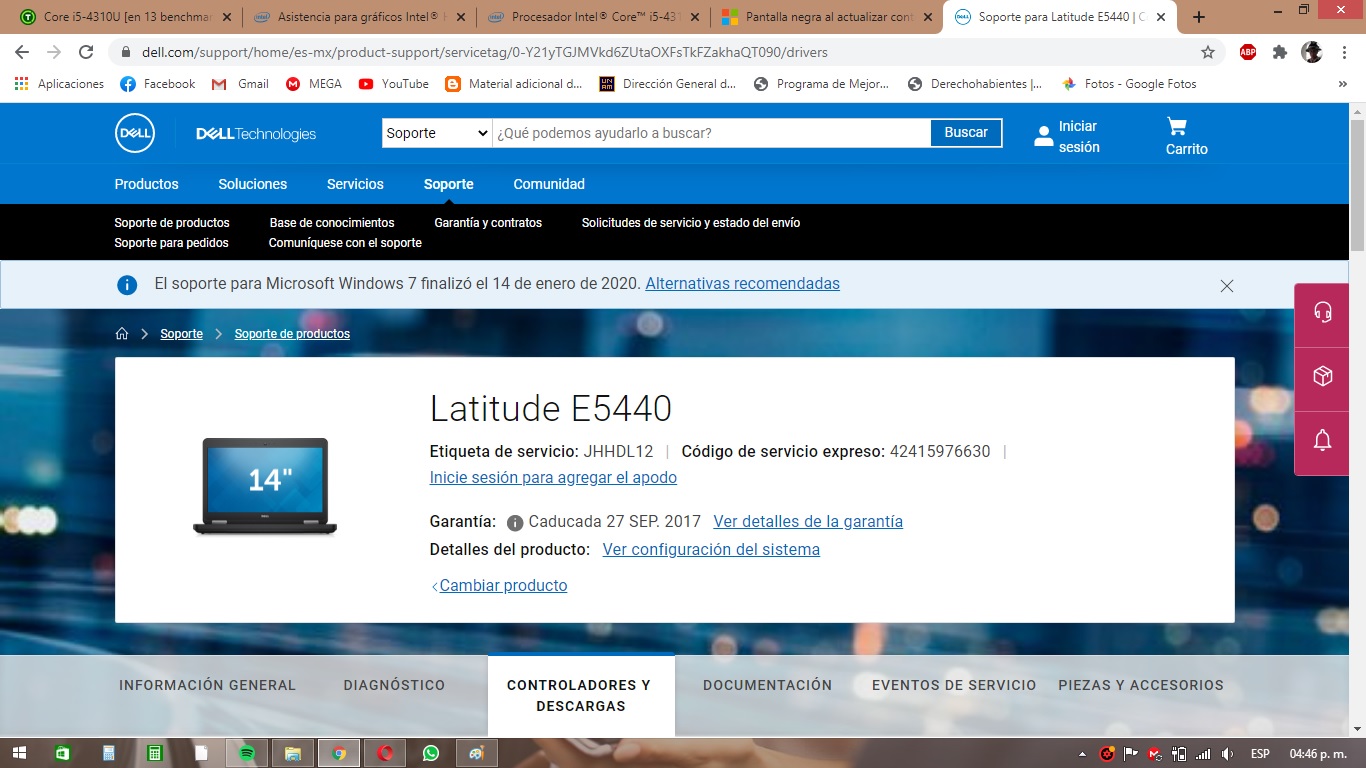This screenshot has width=1366, height=768.
Task: Go back with browser back arrow
Action: click(22, 52)
